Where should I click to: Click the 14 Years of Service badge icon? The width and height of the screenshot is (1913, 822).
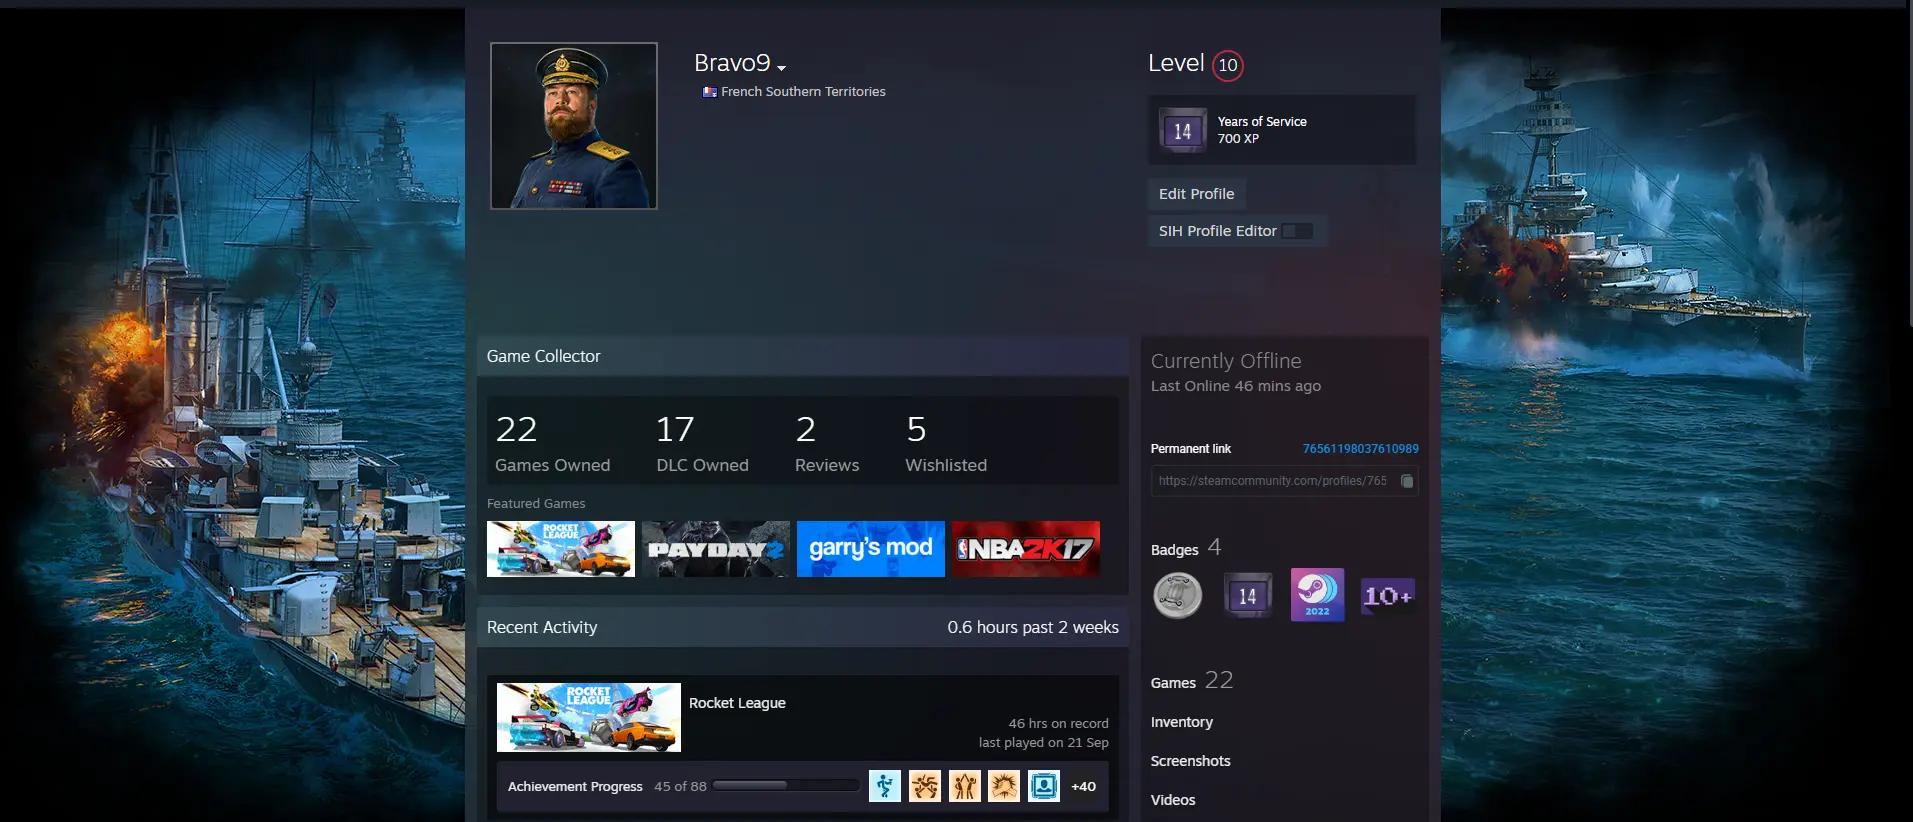click(1183, 130)
